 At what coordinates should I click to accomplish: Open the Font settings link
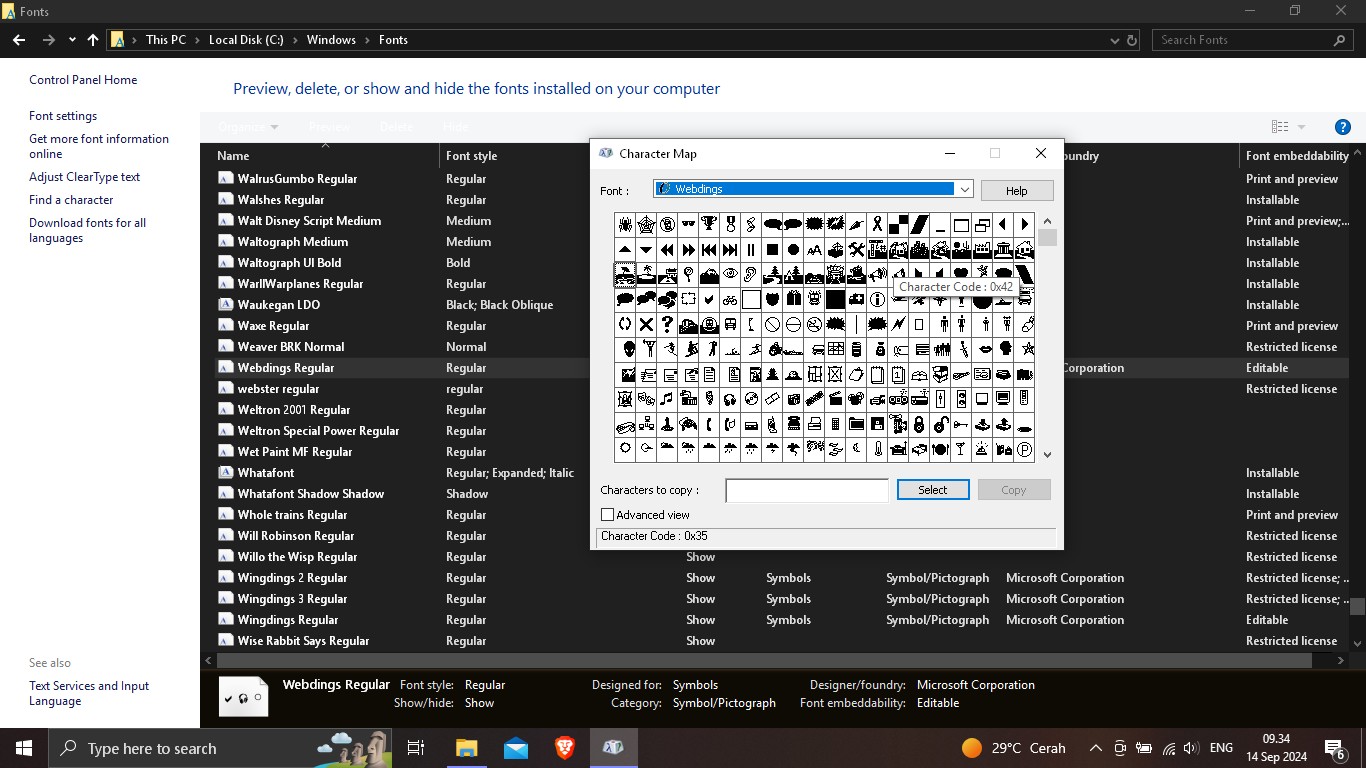tap(63, 116)
